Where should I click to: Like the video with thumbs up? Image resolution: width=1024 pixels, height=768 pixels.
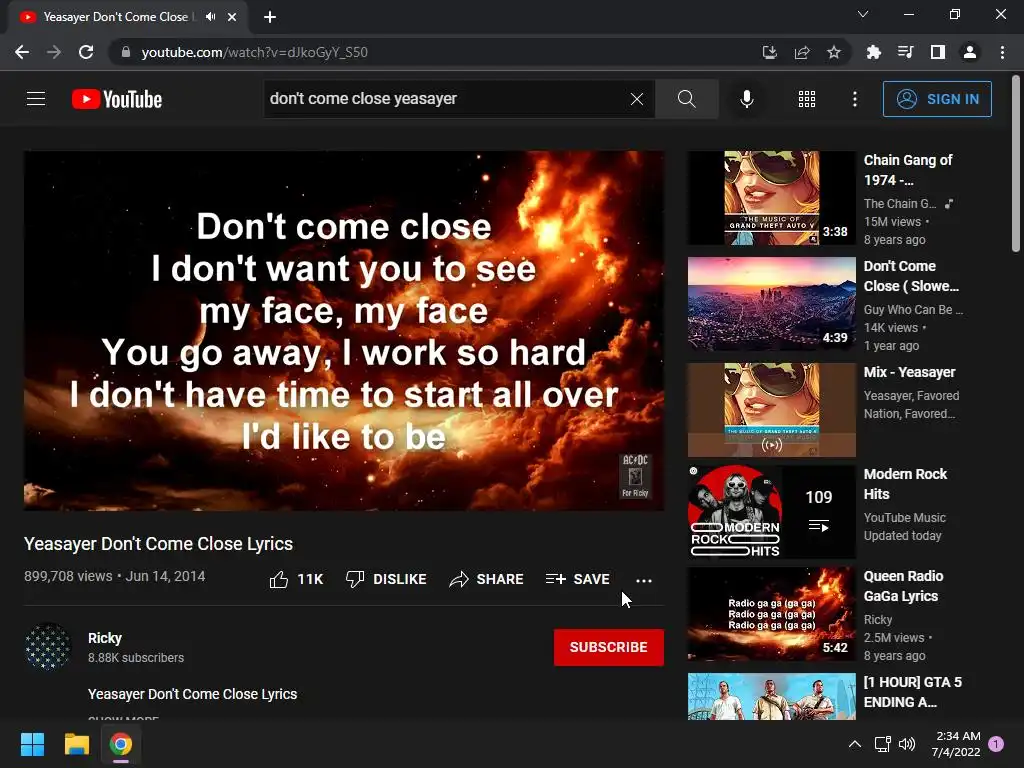[296, 579]
